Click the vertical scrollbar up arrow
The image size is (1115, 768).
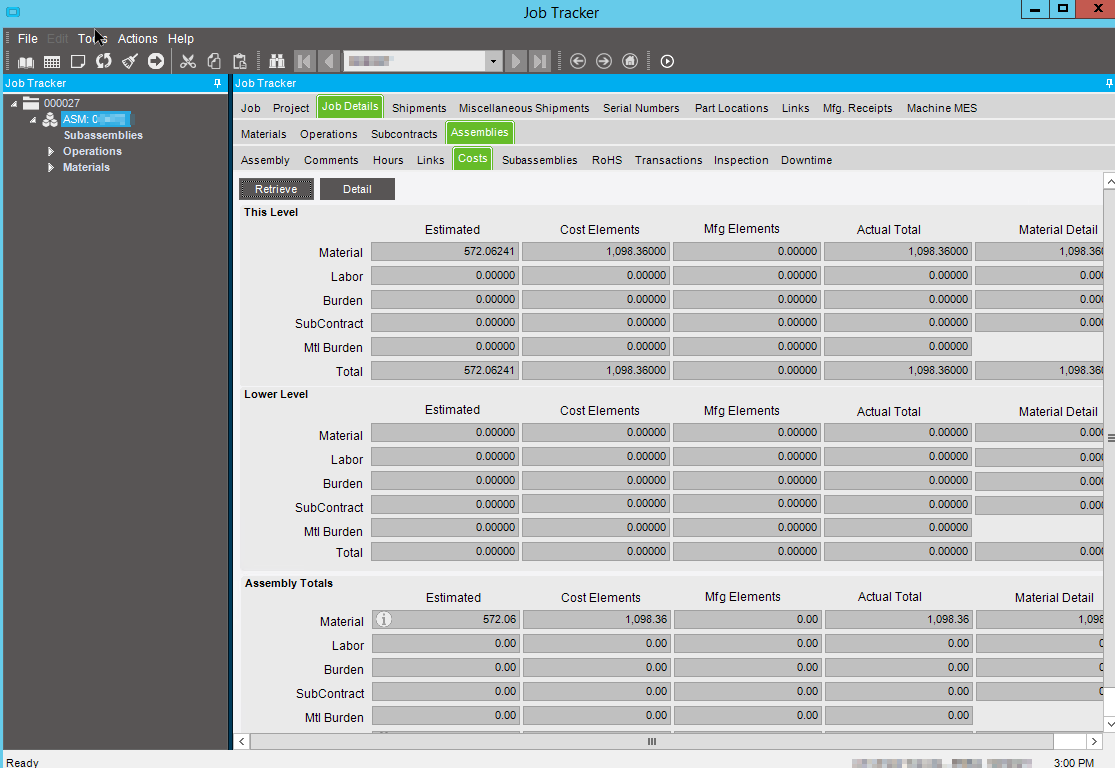click(1109, 182)
